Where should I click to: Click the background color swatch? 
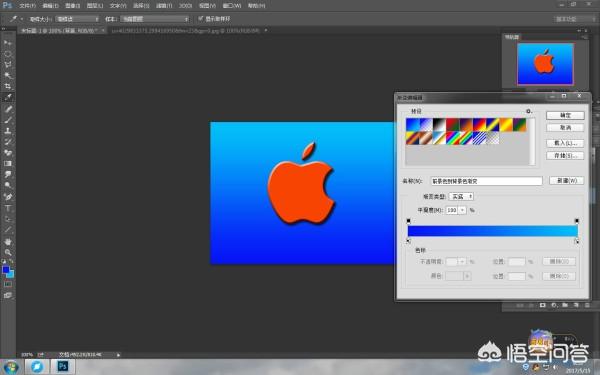pos(11,275)
